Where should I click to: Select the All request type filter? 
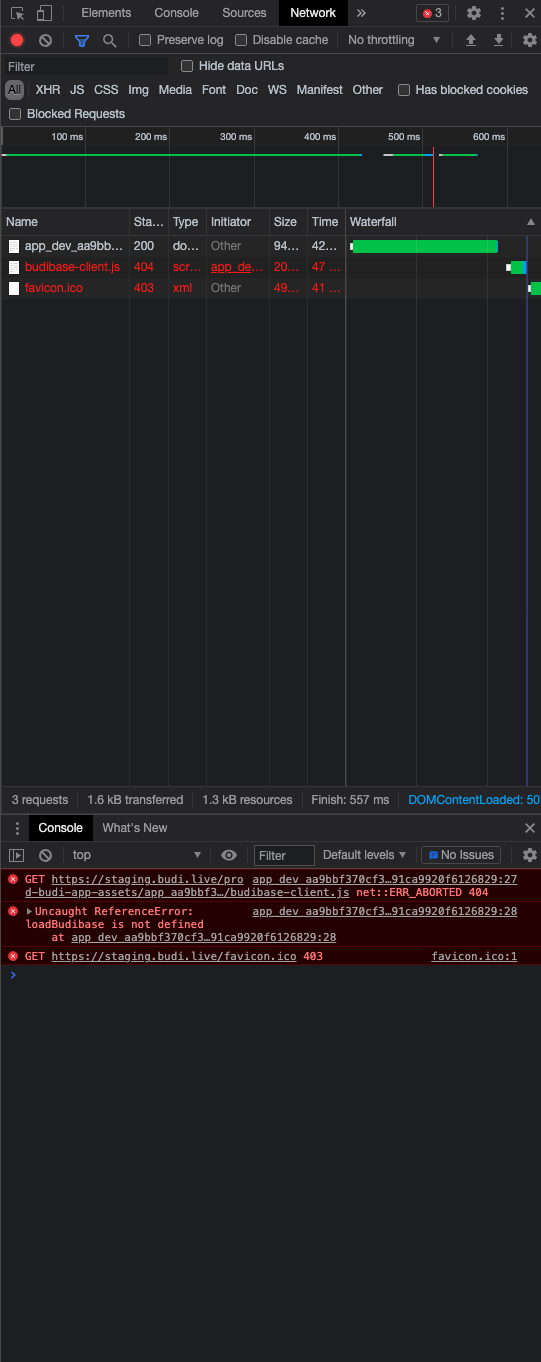pyautogui.click(x=14, y=90)
